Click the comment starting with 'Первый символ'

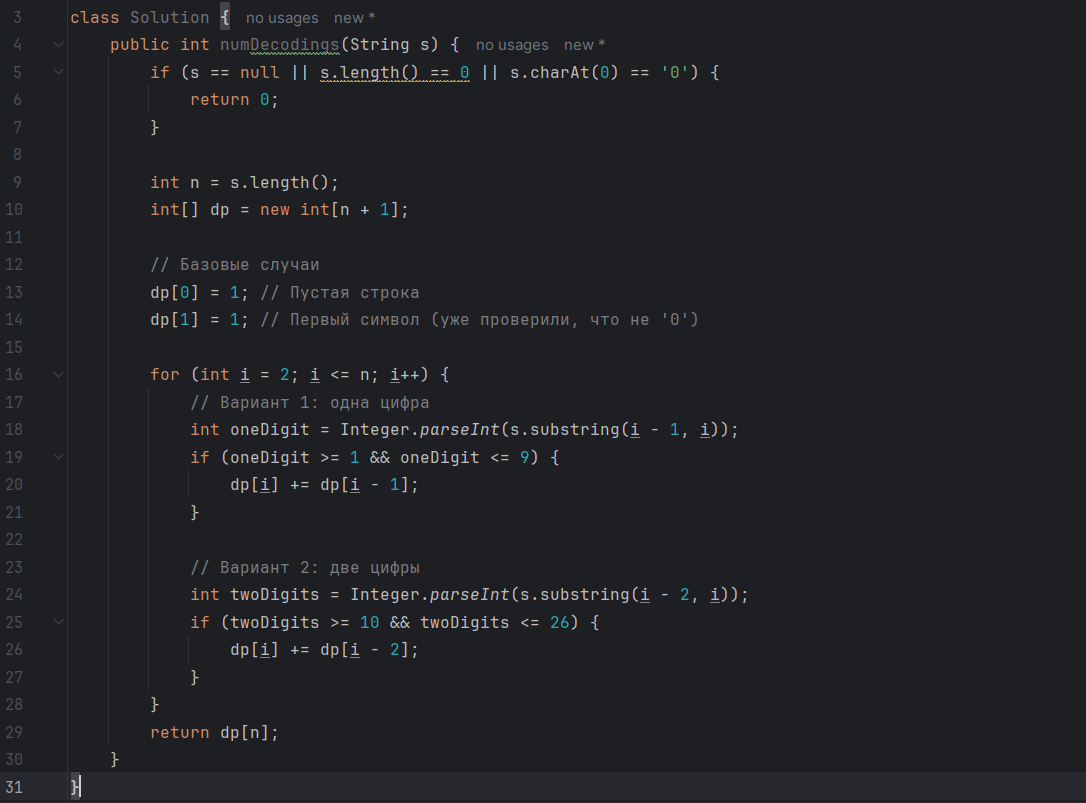click(x=479, y=319)
